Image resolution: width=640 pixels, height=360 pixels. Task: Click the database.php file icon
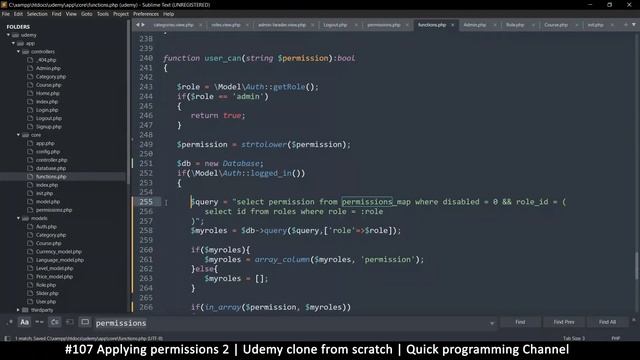click(x=30, y=168)
